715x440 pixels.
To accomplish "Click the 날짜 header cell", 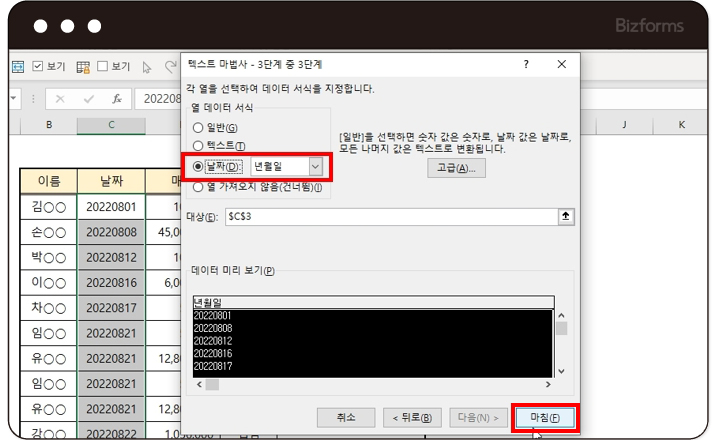I will coord(111,181).
